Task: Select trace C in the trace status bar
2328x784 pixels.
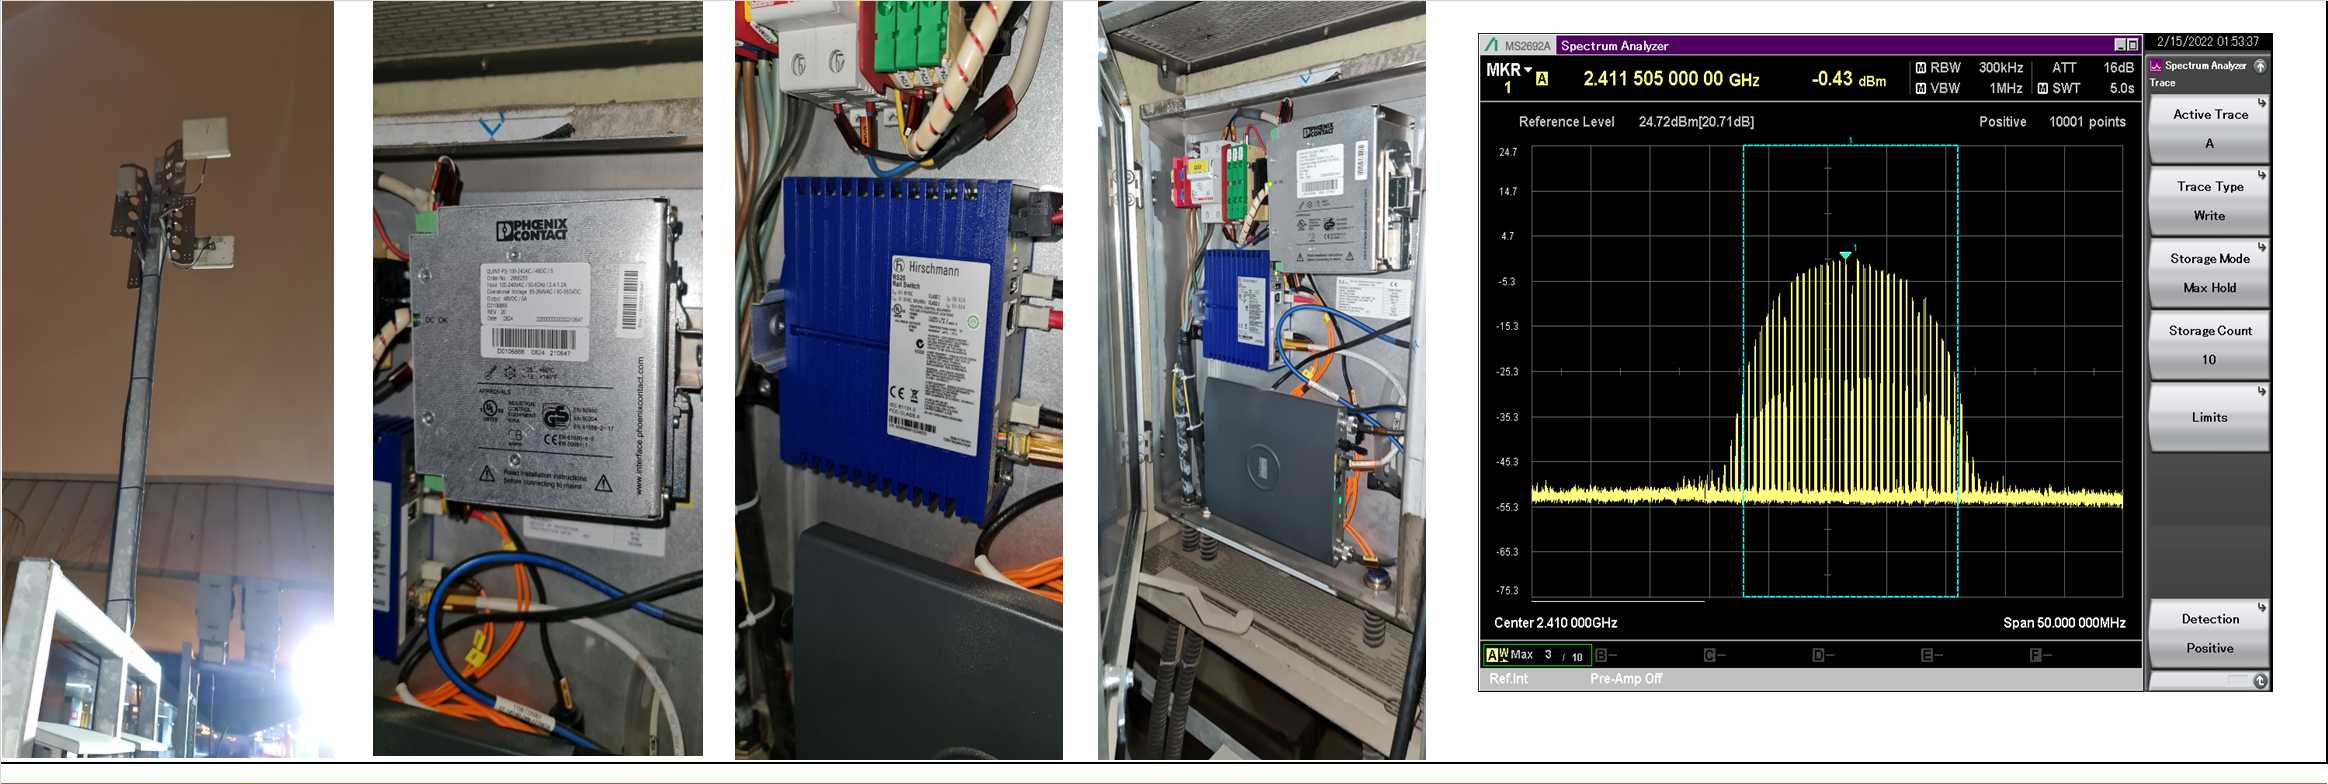Action: point(1710,655)
